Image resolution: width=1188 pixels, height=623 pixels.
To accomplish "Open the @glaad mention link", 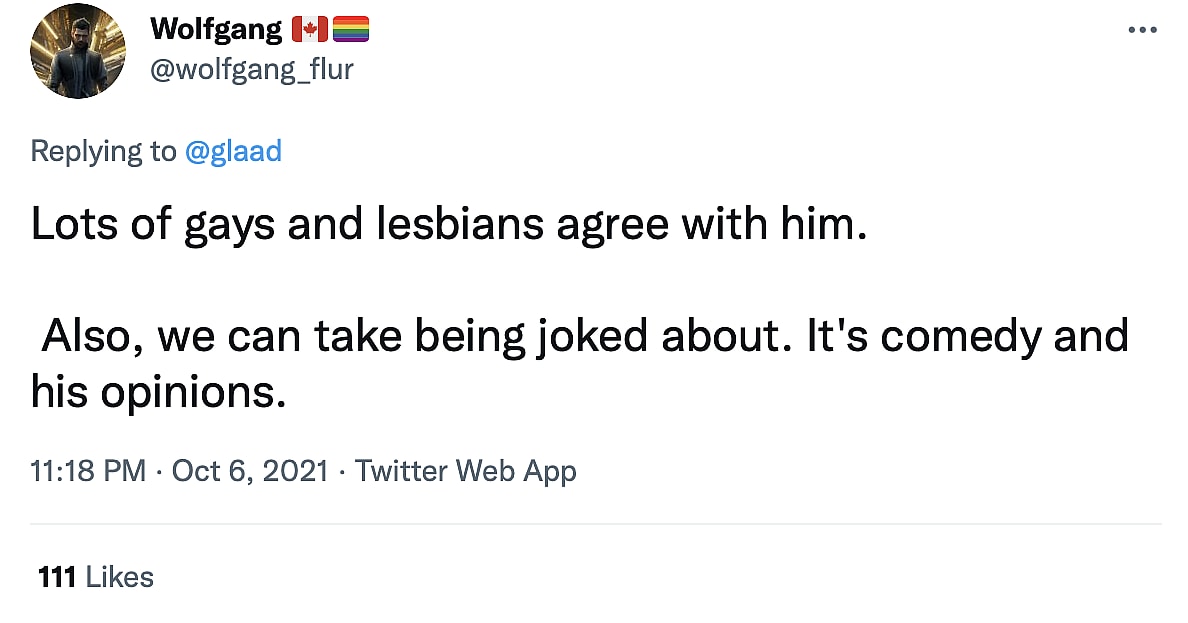I will pos(233,151).
